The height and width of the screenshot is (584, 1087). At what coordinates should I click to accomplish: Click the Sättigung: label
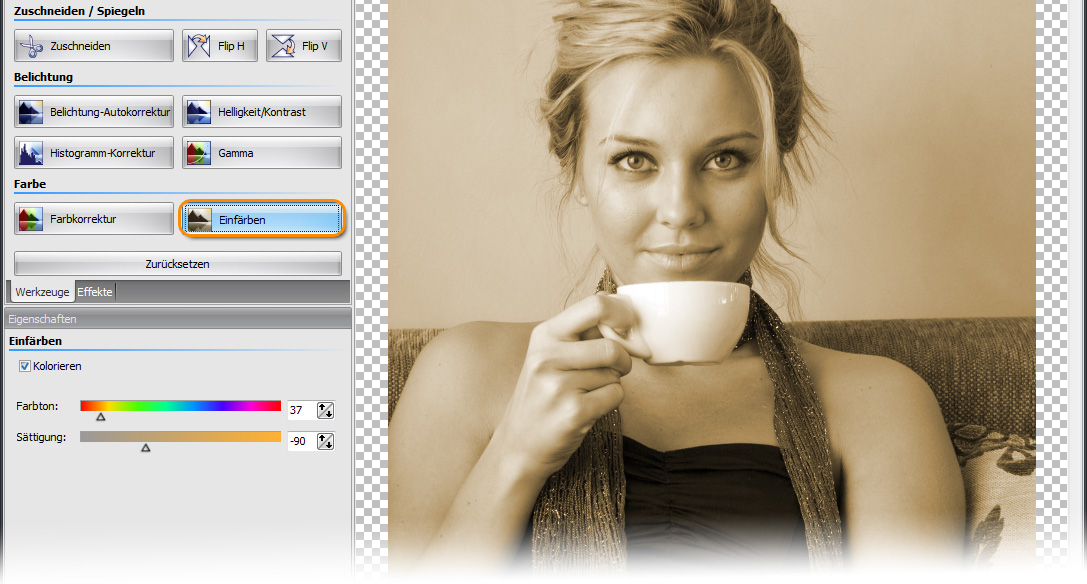(42, 437)
